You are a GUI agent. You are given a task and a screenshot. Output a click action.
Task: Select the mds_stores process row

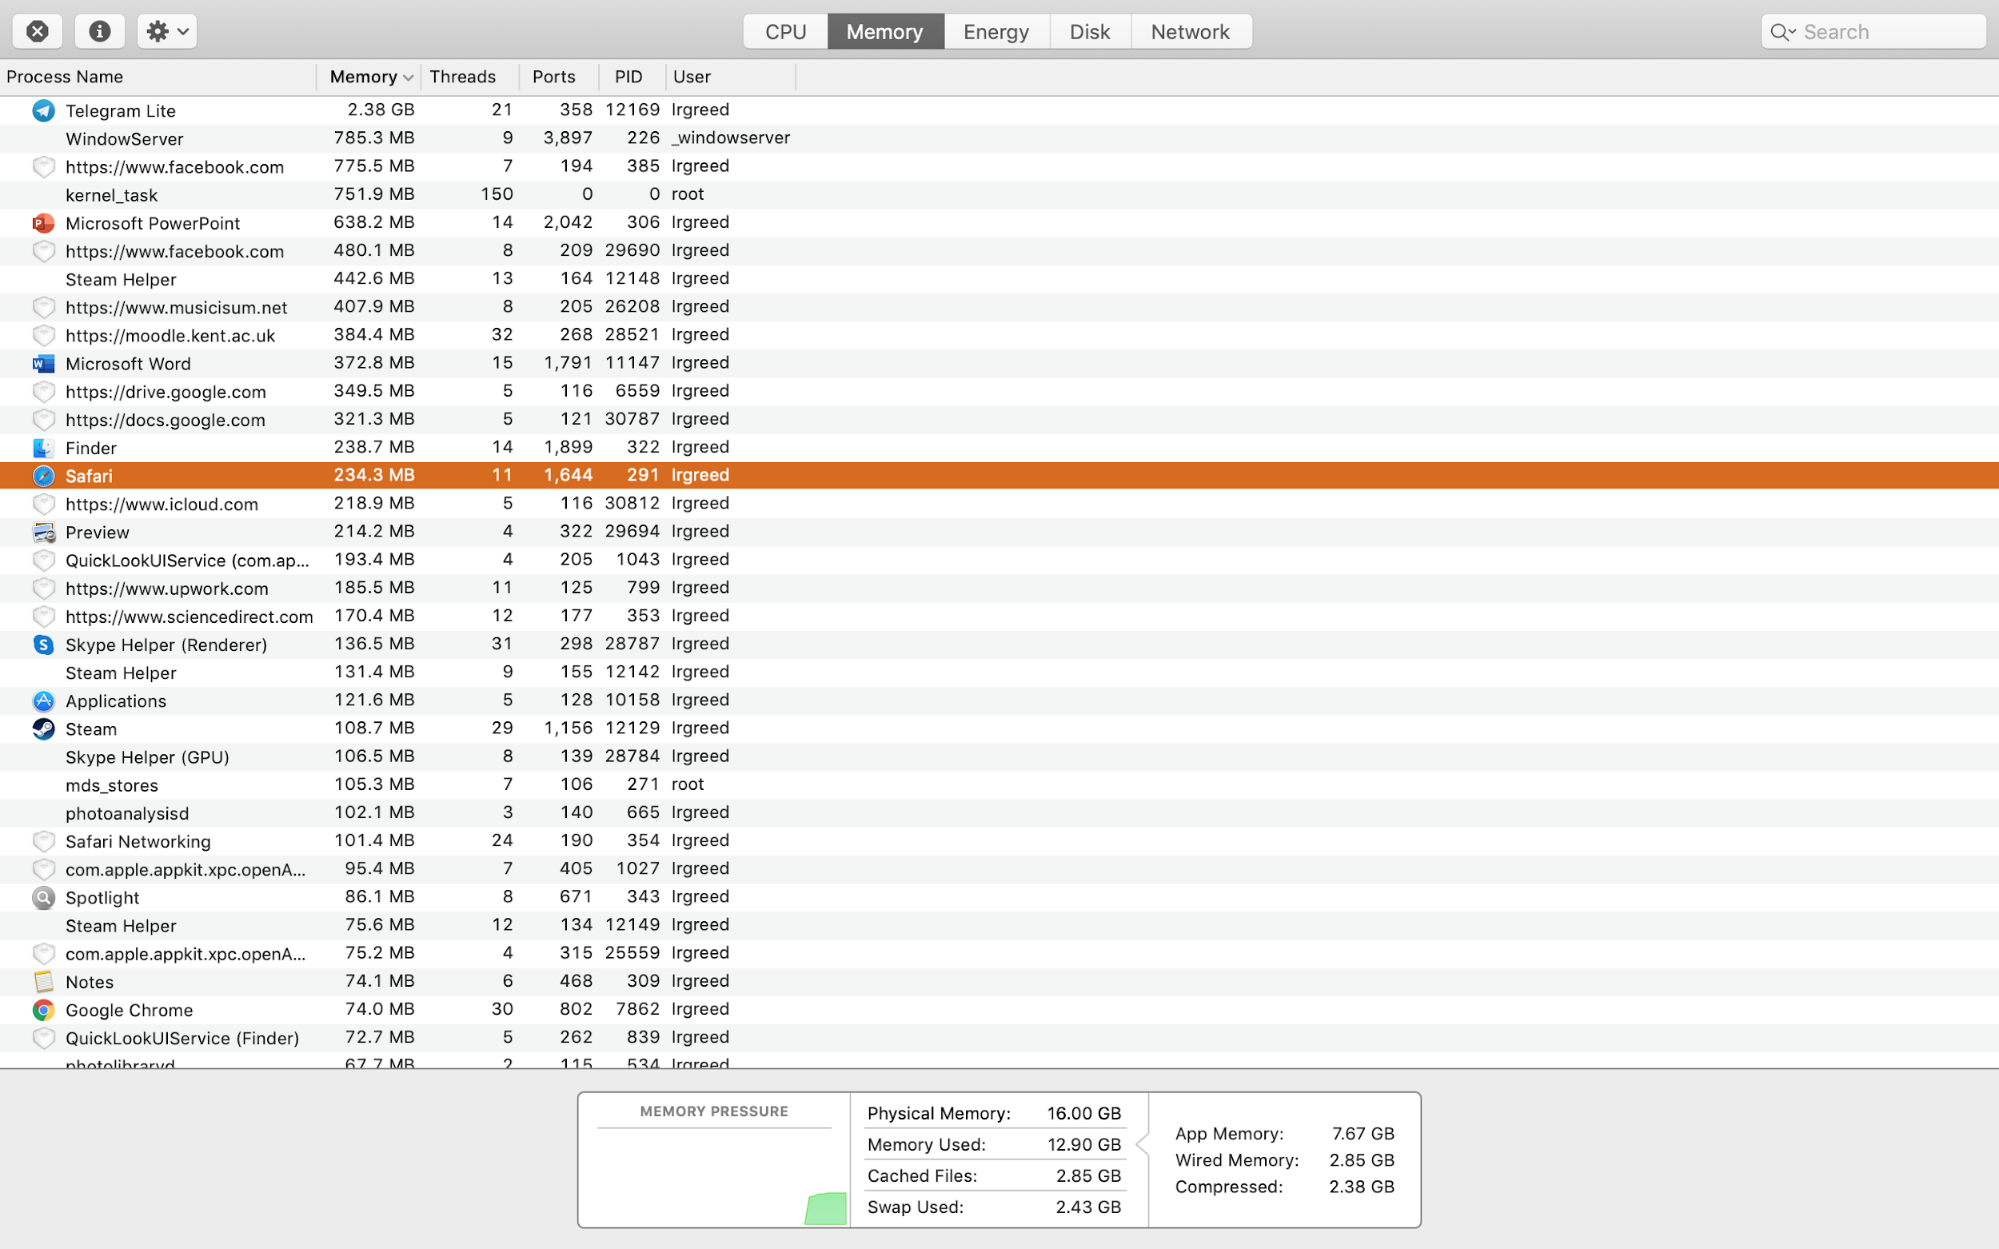pos(999,785)
